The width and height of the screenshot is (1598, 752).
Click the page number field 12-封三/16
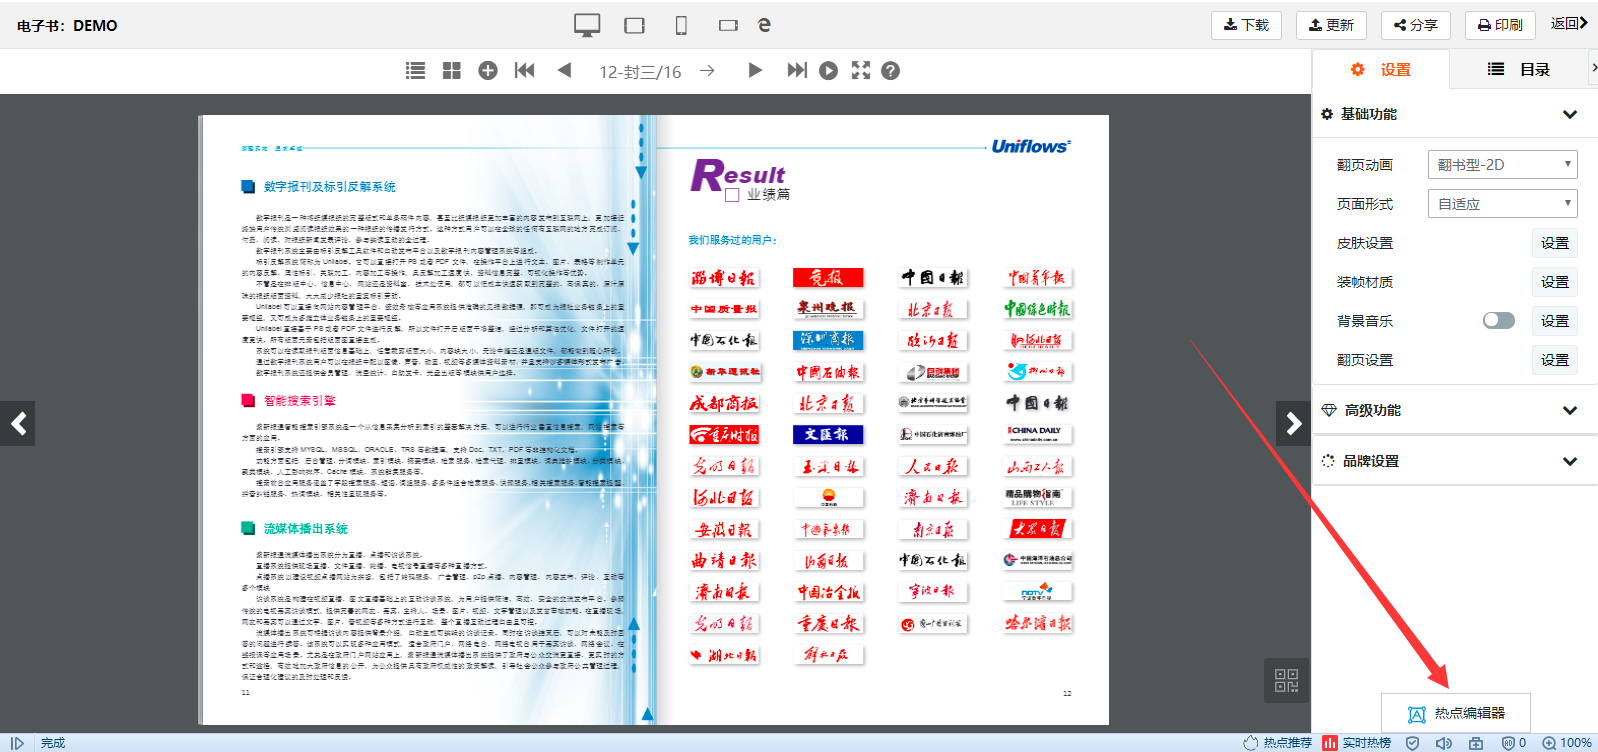pos(640,71)
